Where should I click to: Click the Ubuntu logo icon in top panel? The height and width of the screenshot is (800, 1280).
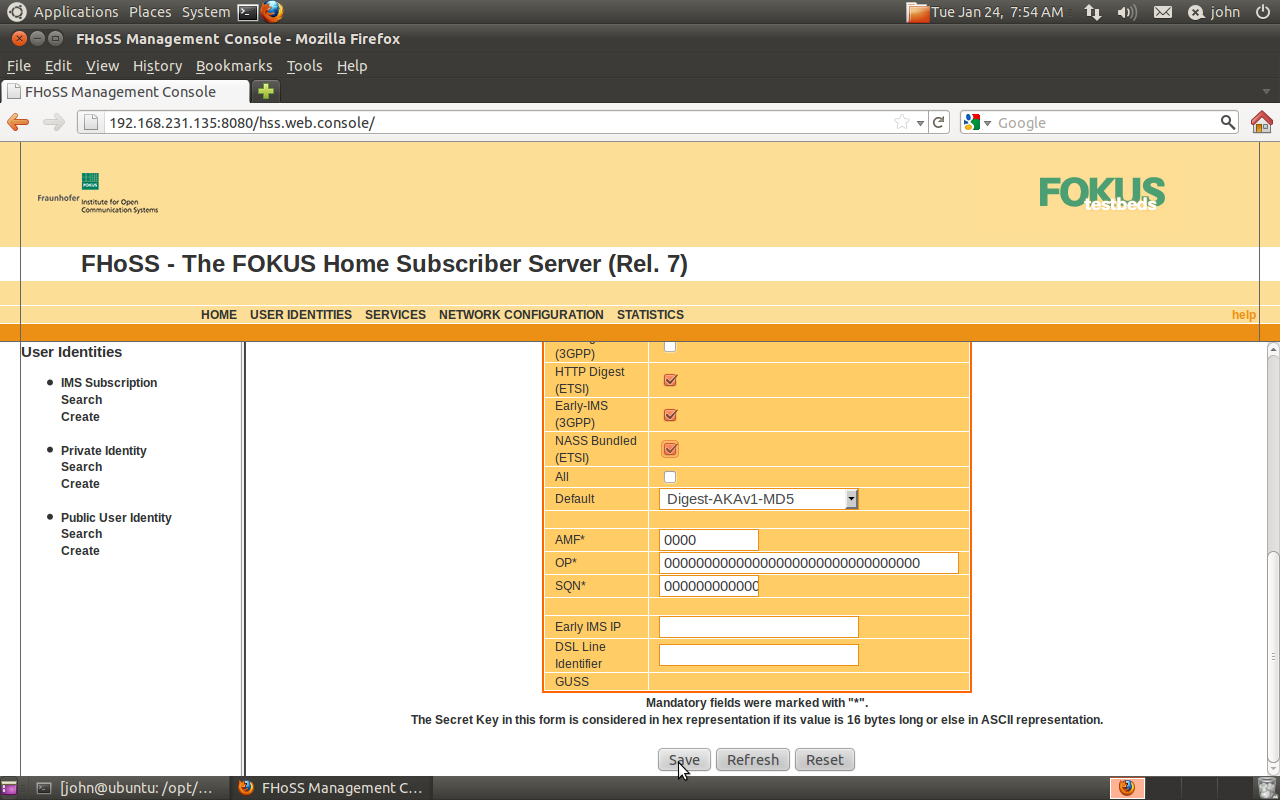[17, 12]
